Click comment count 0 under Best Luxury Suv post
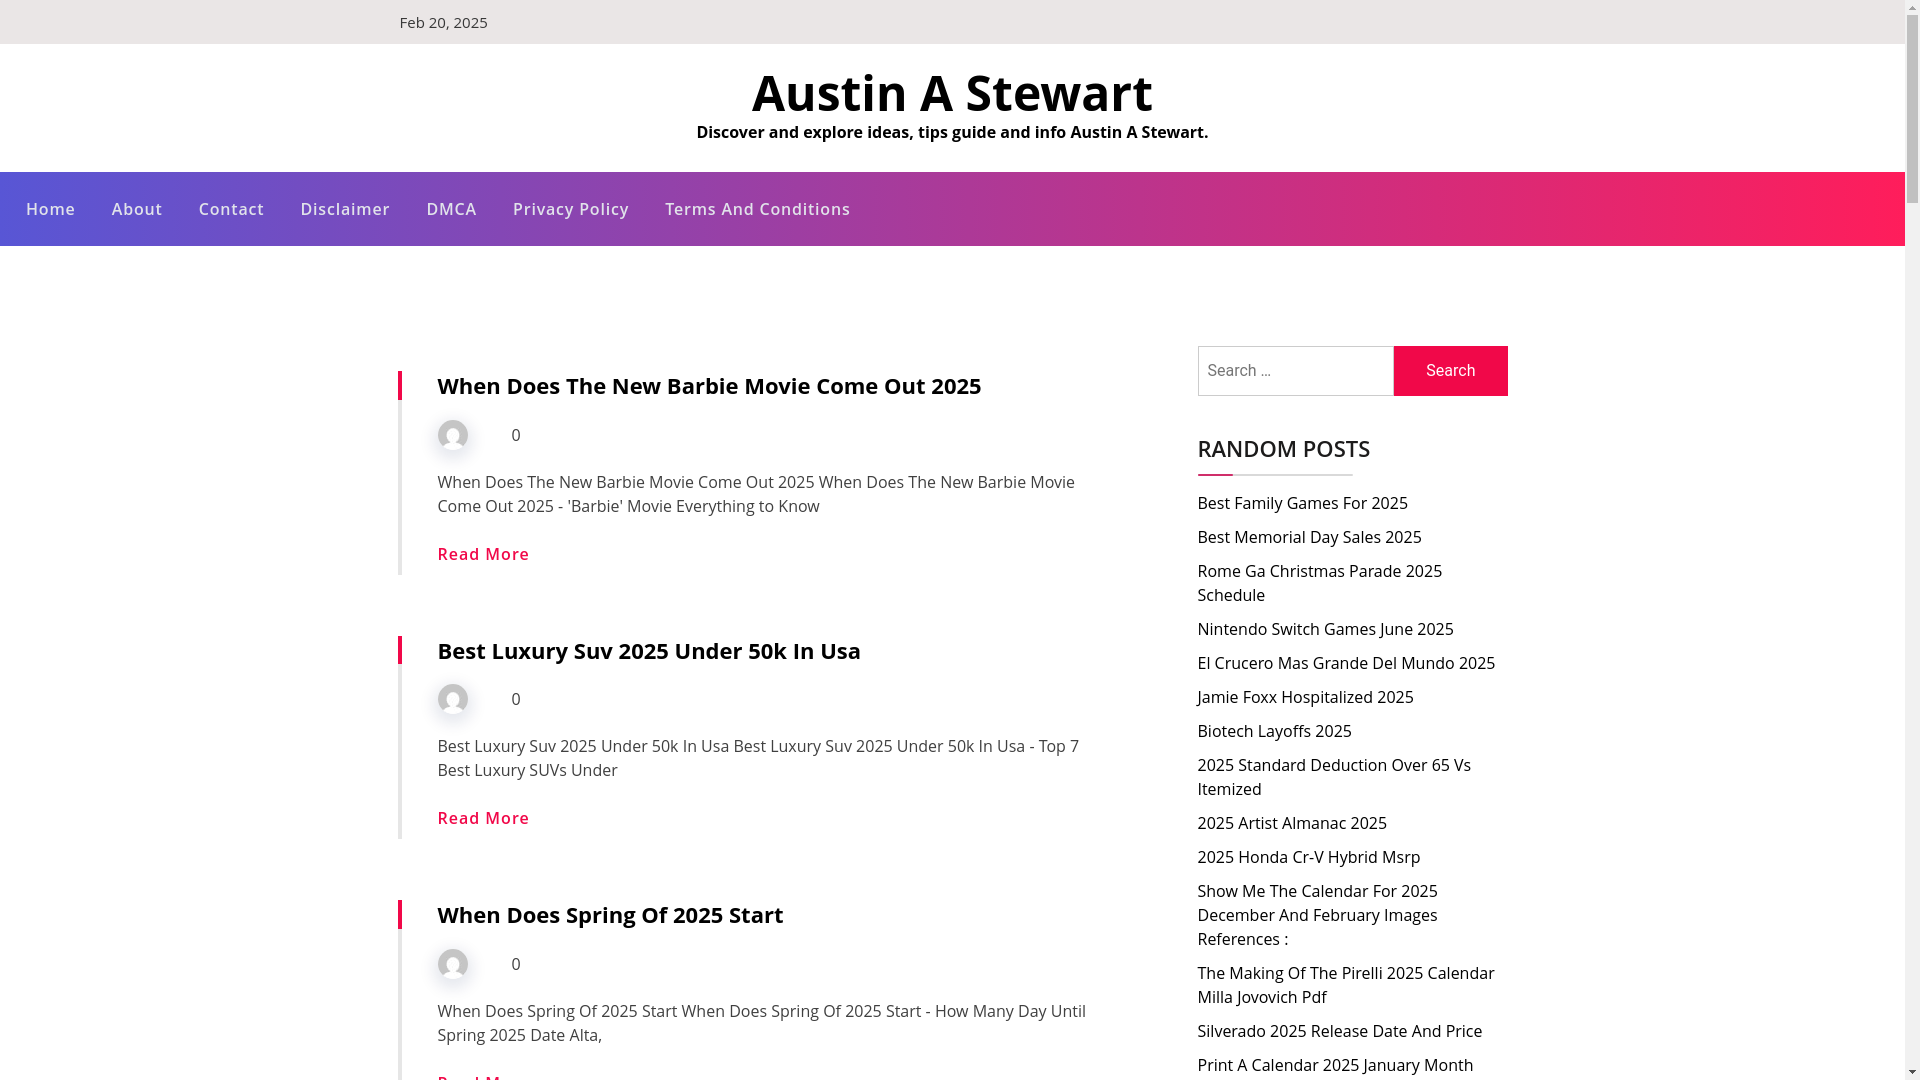This screenshot has height=1080, width=1920. coord(516,699)
